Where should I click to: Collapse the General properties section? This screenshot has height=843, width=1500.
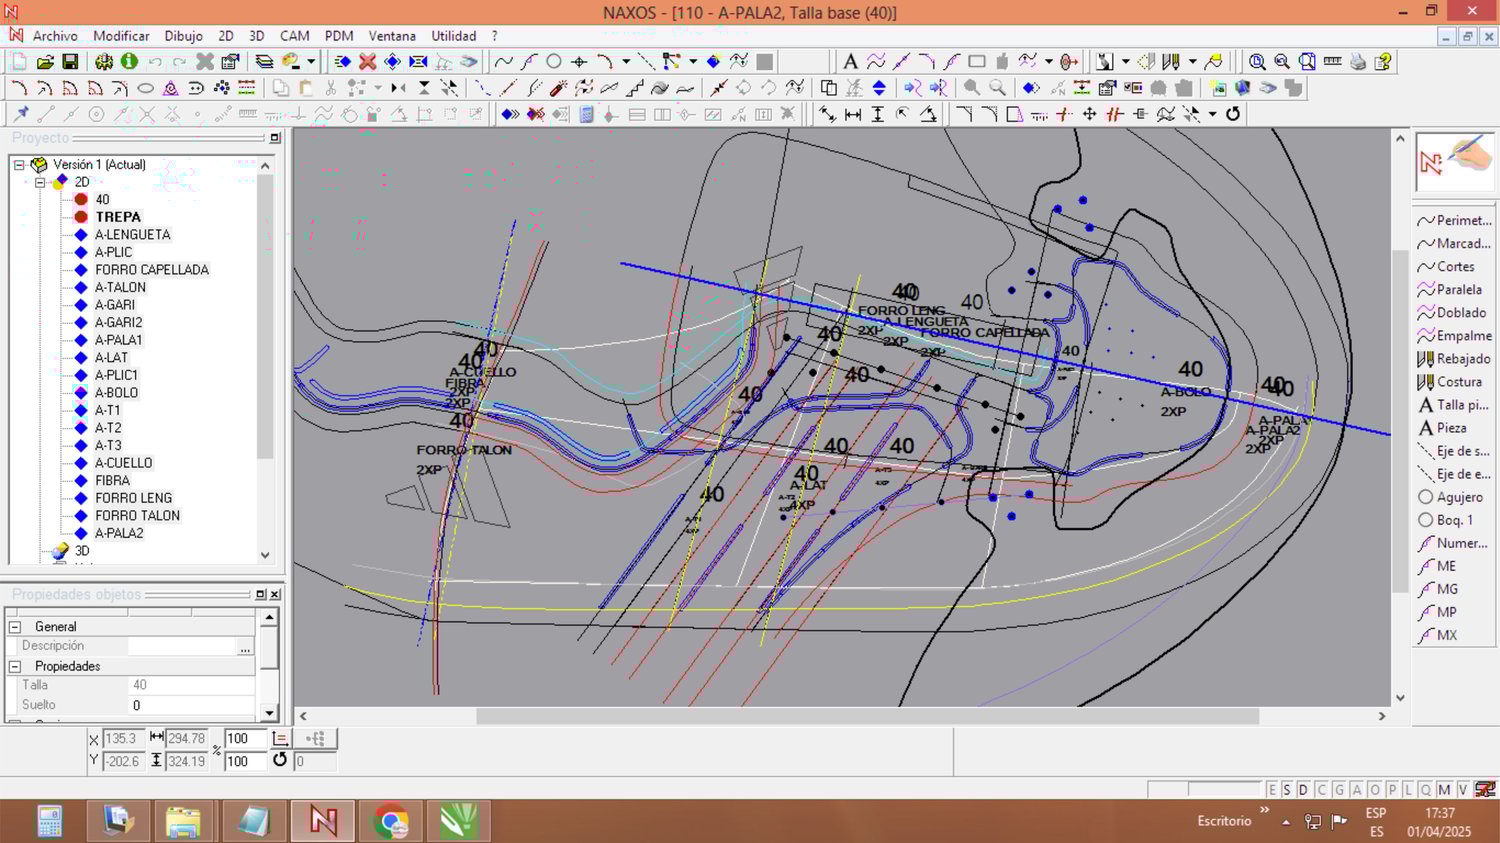pos(15,627)
